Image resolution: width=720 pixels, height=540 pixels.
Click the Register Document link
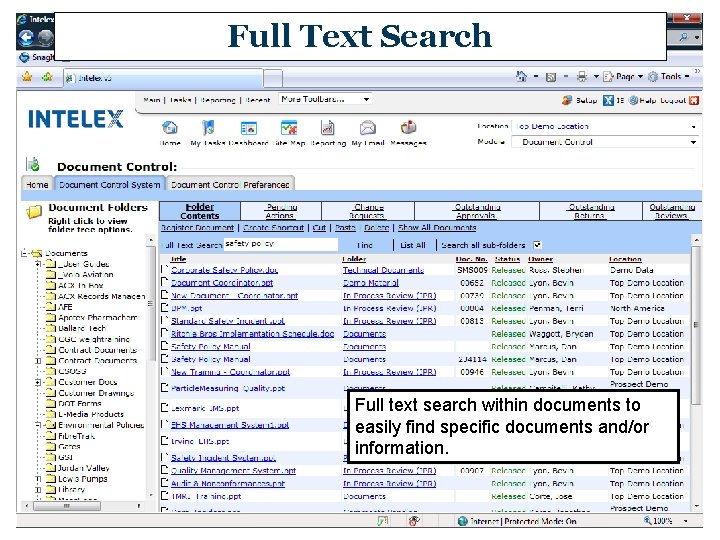[197, 228]
